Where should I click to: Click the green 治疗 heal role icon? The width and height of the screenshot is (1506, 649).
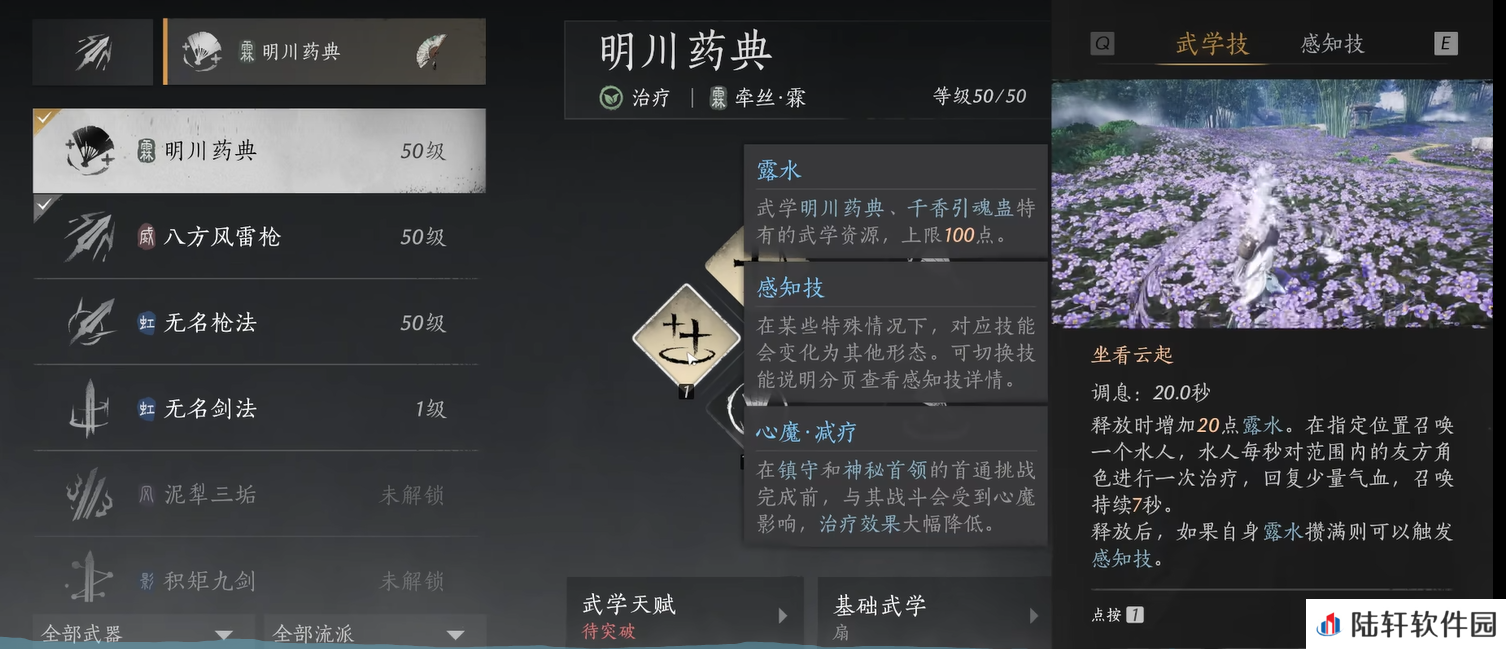coord(610,98)
